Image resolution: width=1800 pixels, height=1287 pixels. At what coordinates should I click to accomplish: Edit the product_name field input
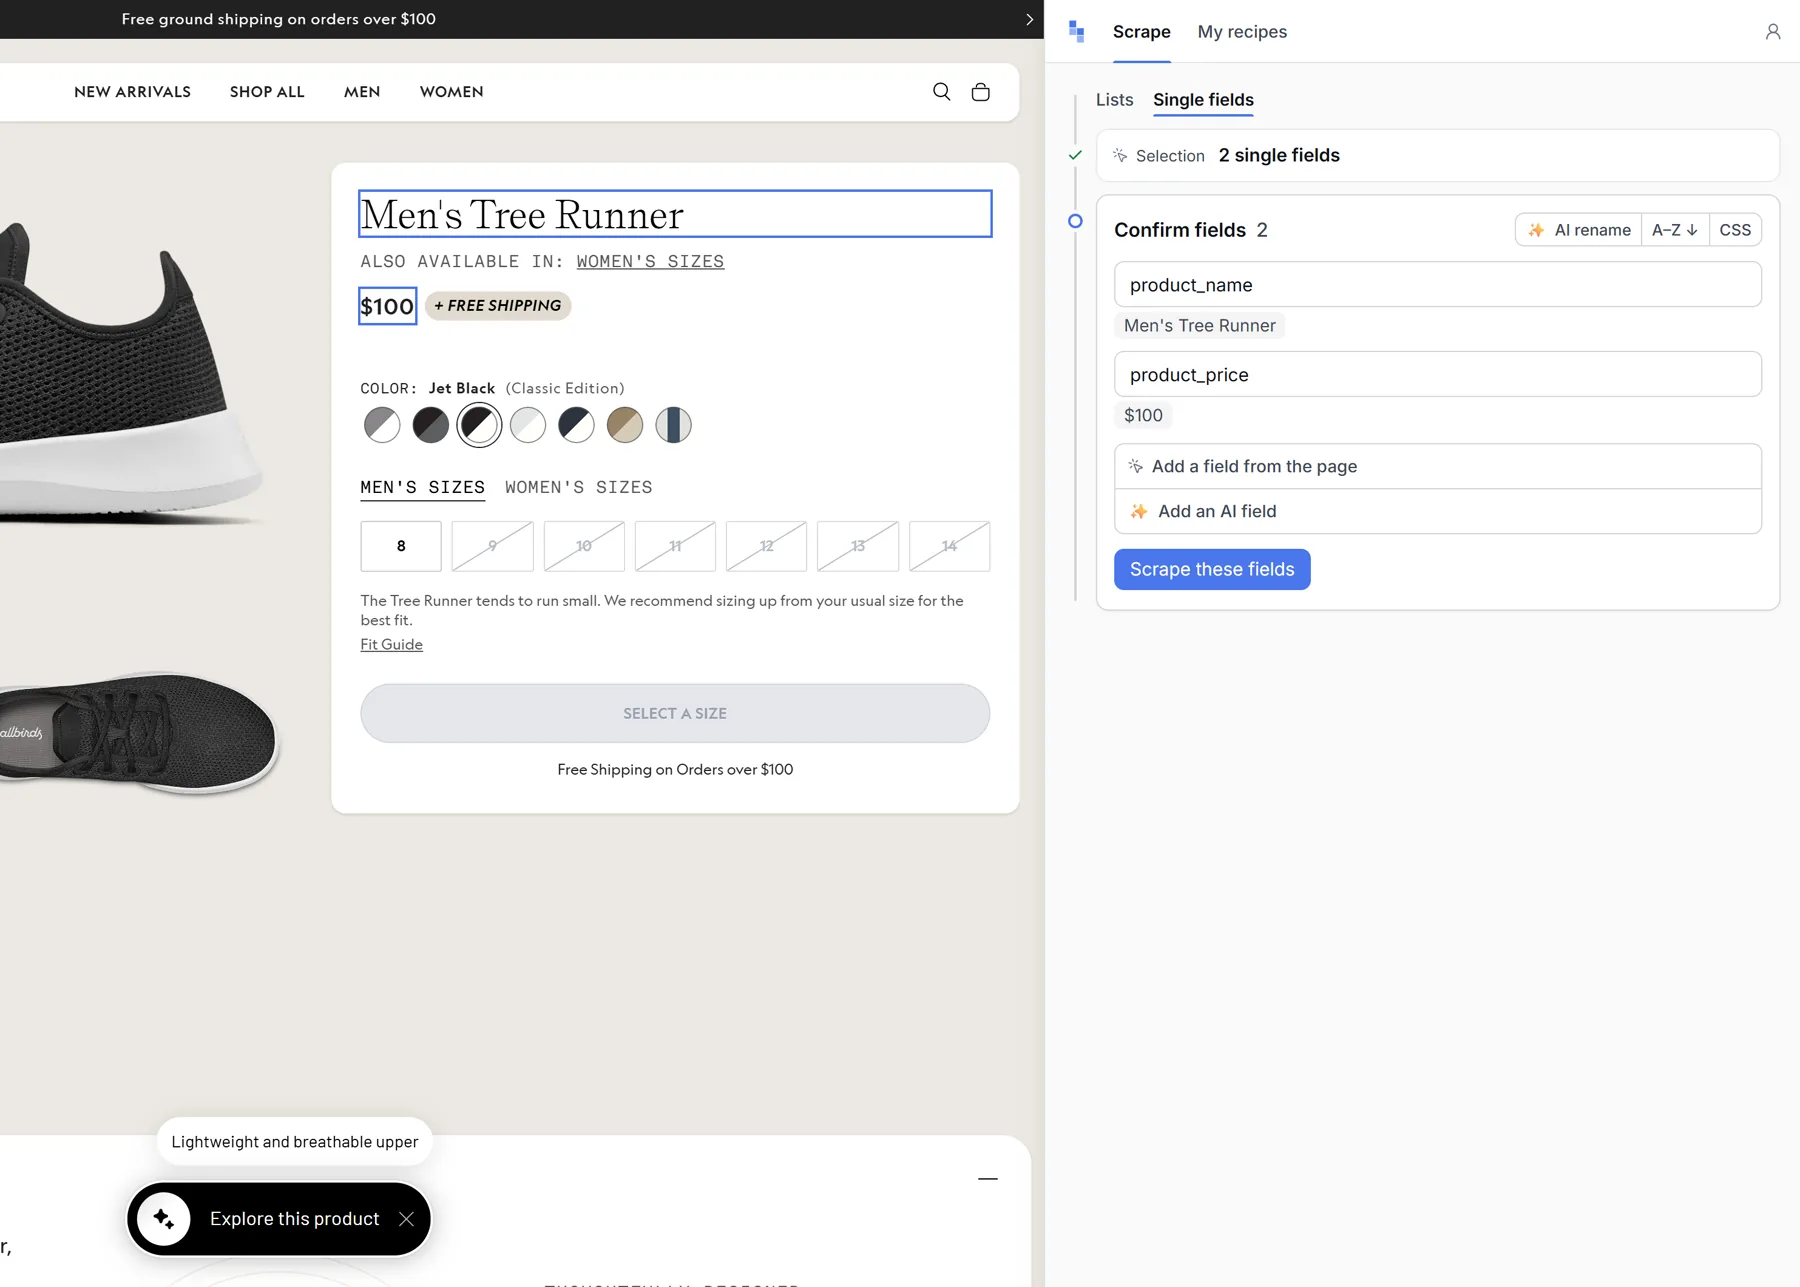1437,285
